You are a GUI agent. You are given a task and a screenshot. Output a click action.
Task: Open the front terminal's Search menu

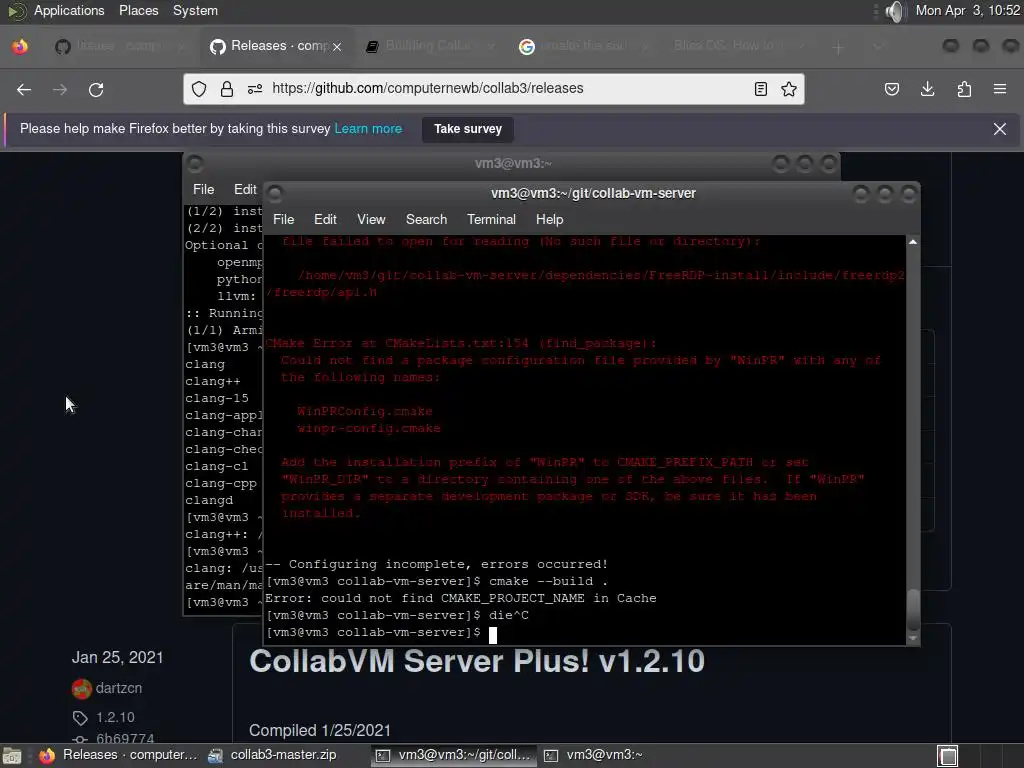coord(426,219)
